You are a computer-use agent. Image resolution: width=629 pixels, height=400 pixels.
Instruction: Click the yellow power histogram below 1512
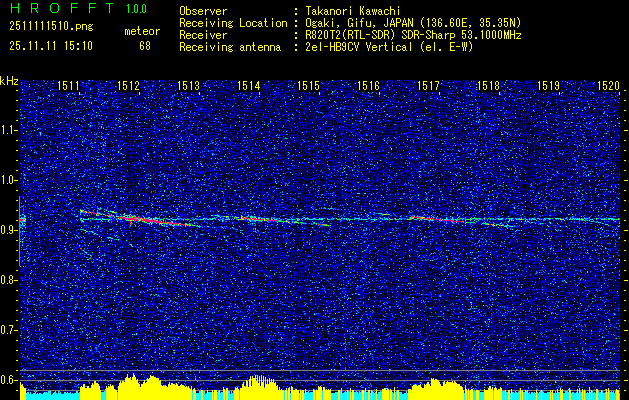[x=130, y=386]
